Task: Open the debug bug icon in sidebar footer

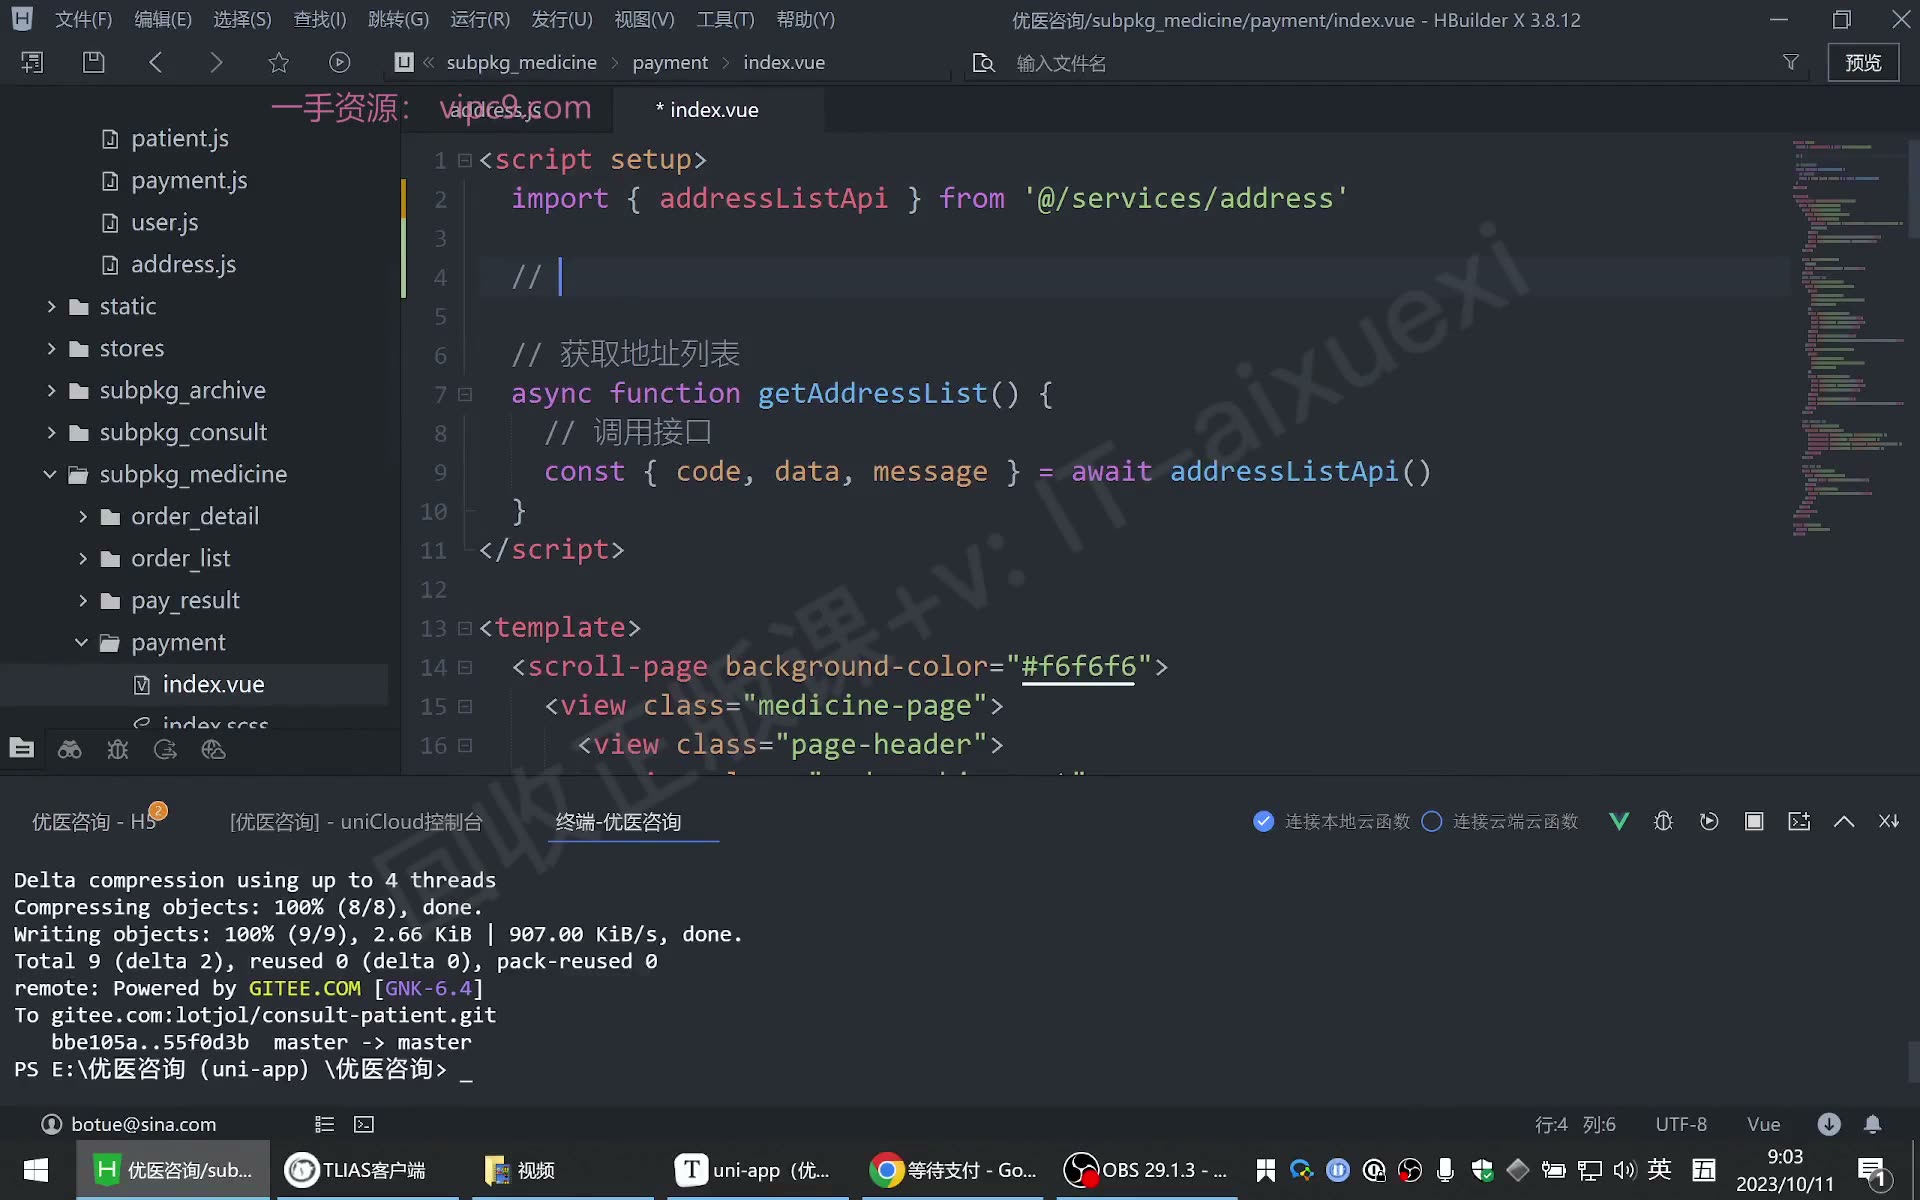Action: pos(117,749)
